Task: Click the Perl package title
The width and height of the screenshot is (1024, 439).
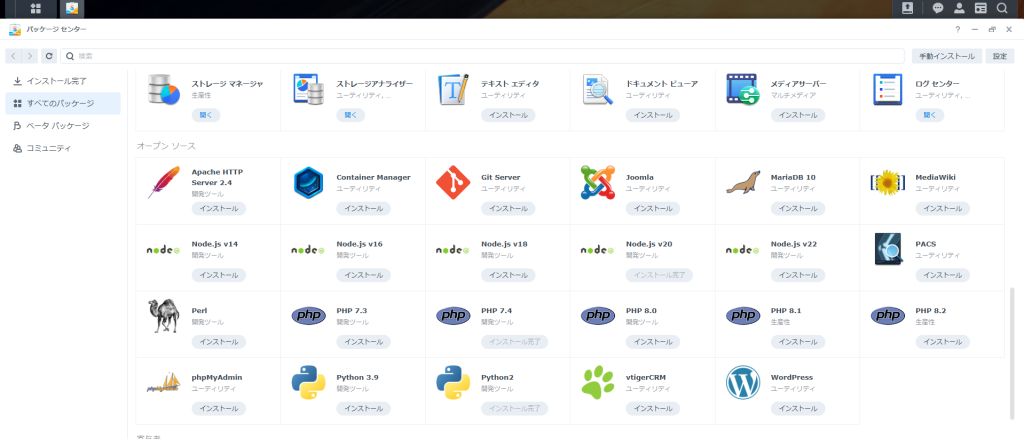Action: coord(199,310)
